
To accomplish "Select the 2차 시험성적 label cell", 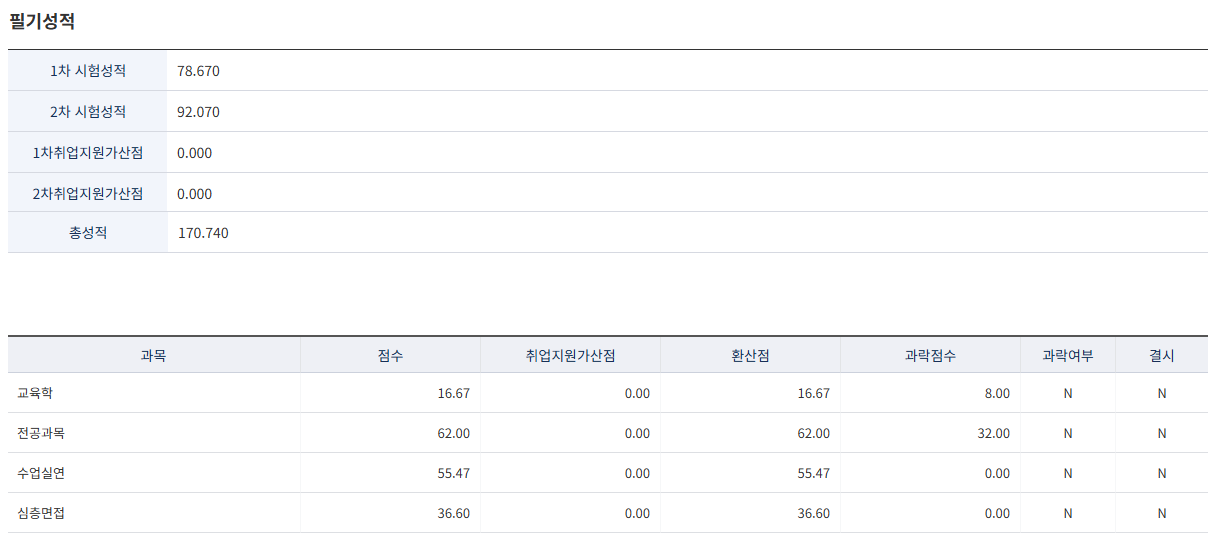I will pos(88,112).
